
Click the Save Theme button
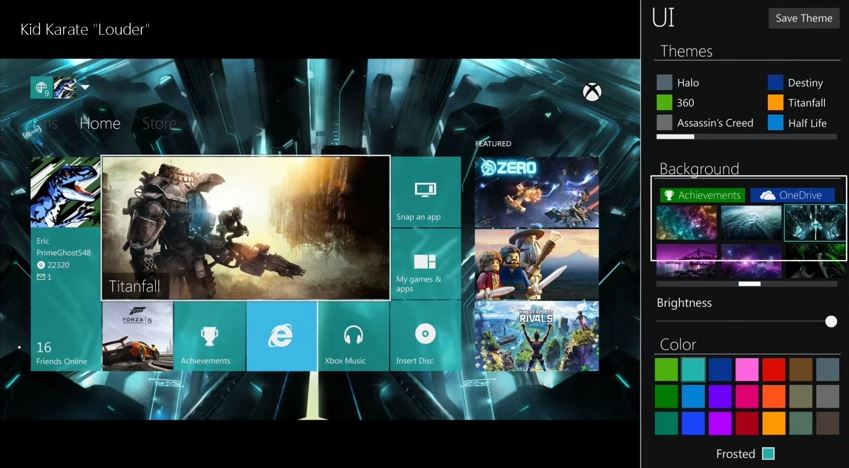click(x=804, y=18)
